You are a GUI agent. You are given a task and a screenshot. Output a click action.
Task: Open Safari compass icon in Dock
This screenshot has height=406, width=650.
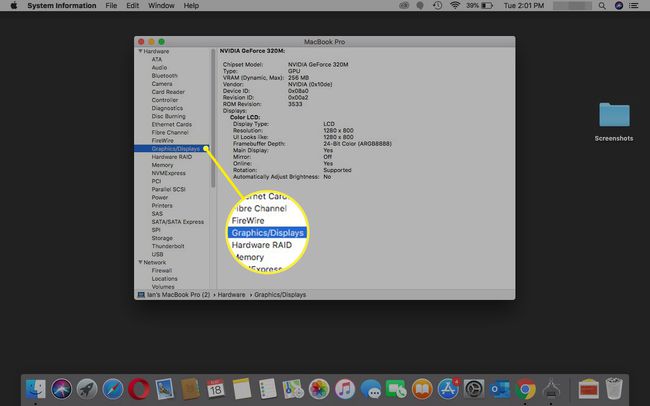(x=113, y=389)
